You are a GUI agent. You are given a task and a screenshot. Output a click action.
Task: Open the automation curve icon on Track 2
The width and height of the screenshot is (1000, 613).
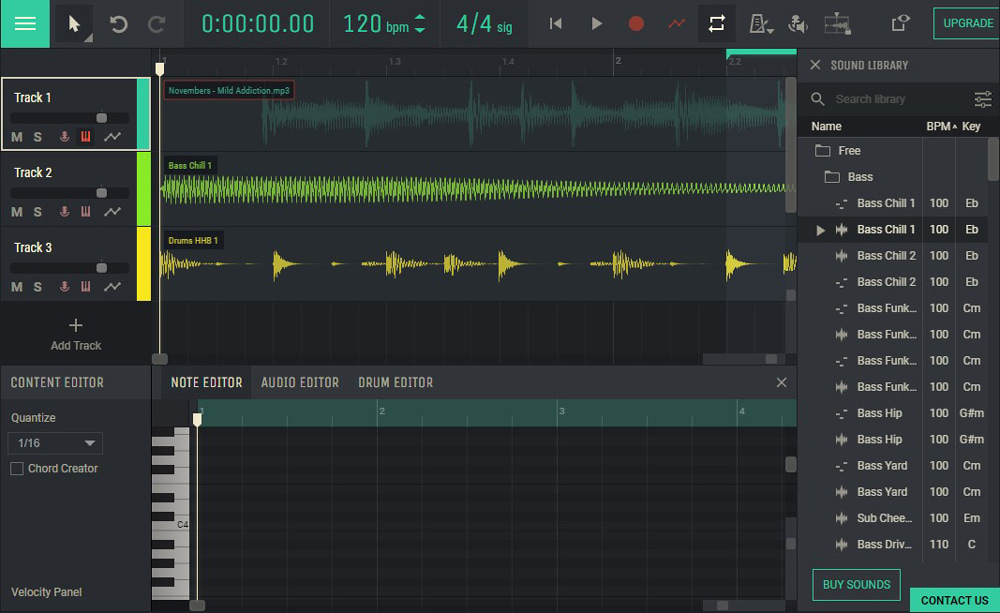112,212
